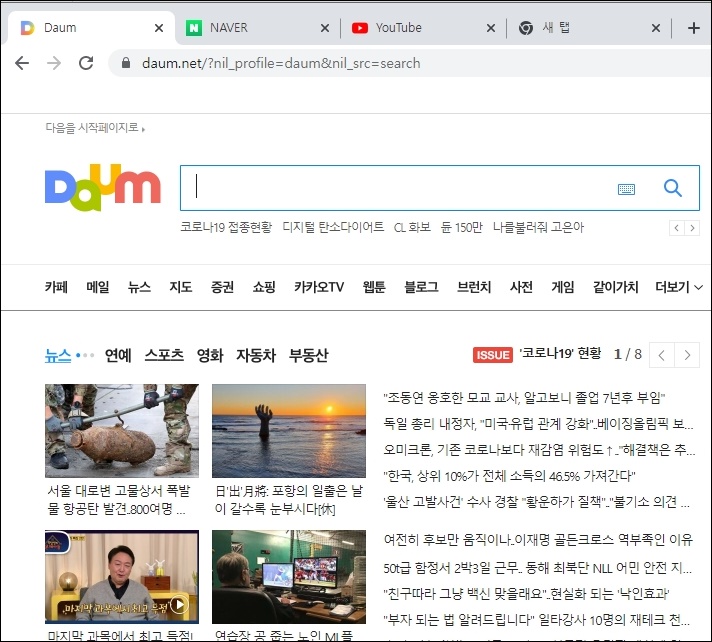Open headline "한국, 상위 10%가 전체 소득의"
712x642 pixels.
tap(509, 476)
